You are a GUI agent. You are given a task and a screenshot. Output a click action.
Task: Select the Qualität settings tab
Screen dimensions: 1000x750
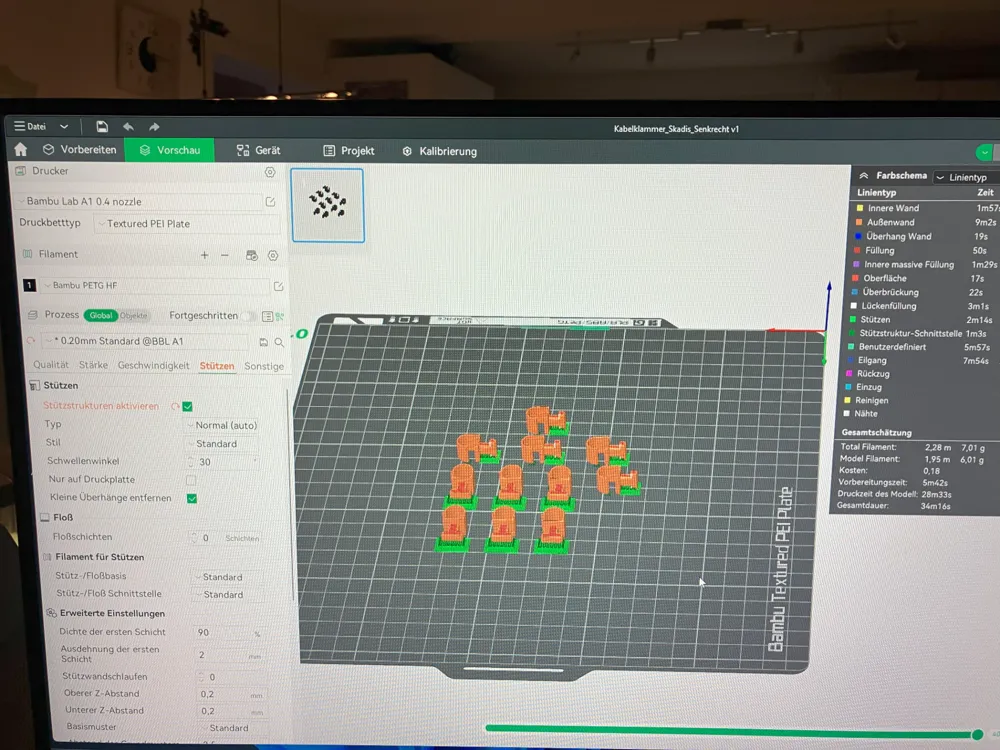tap(50, 365)
